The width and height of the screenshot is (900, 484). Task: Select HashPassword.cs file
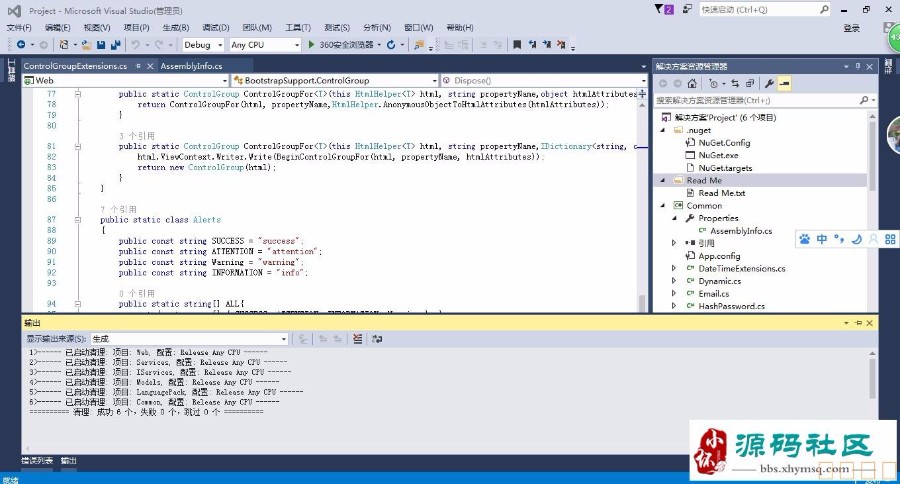732,306
